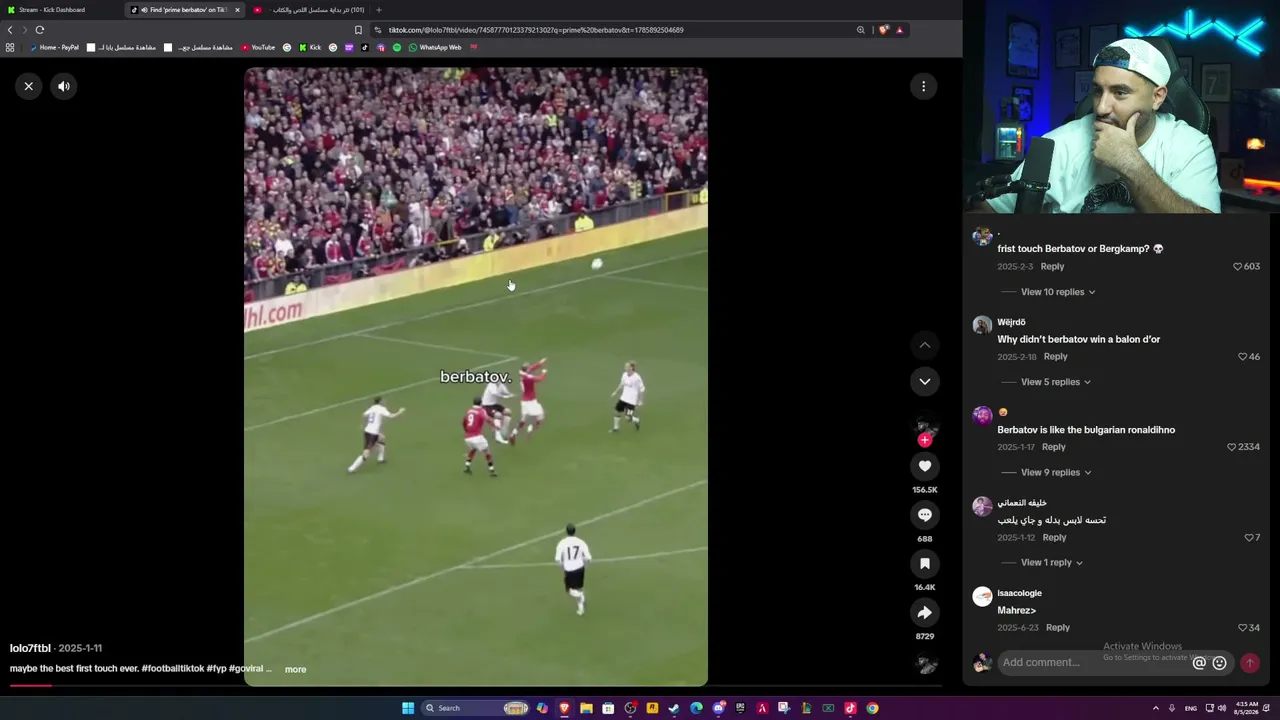
Task: Like the comment with 603 likes
Action: click(x=1237, y=267)
